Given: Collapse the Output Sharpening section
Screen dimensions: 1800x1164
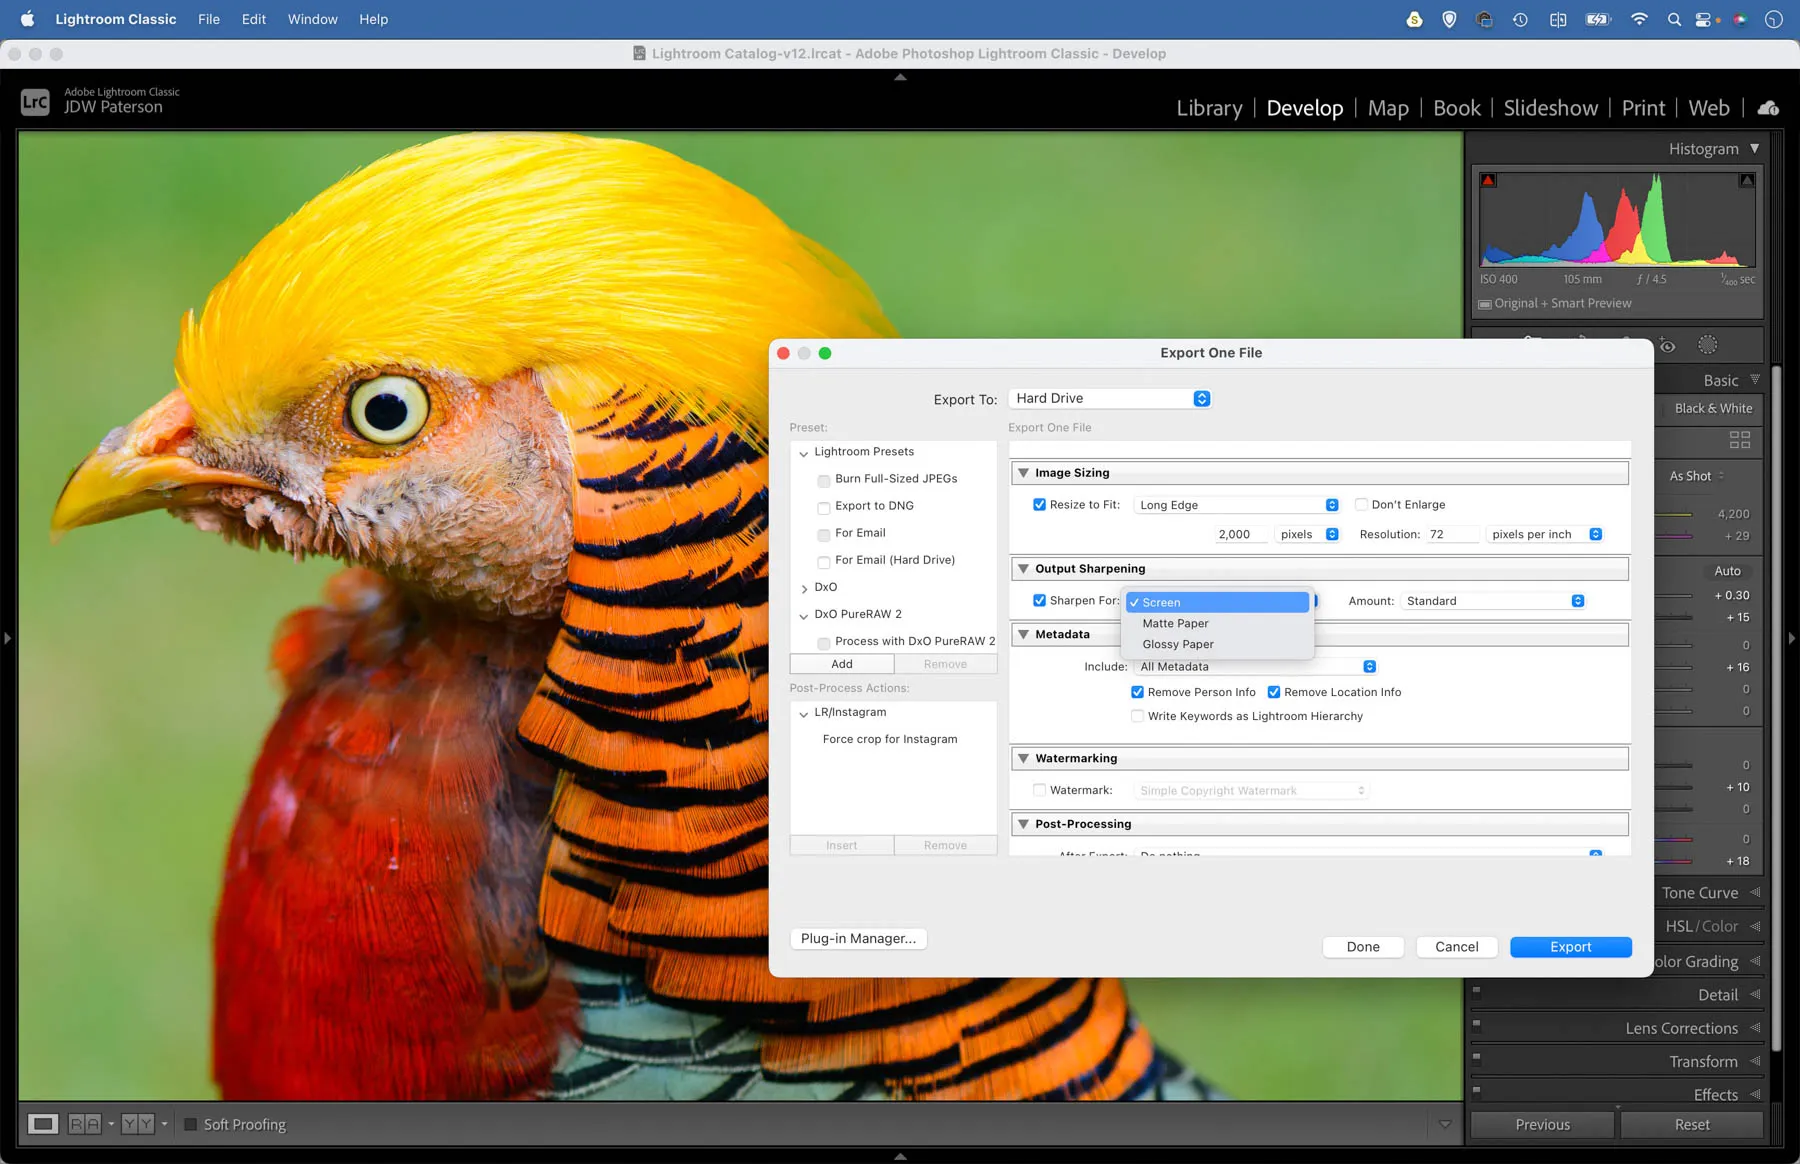Looking at the screenshot, I should [1023, 569].
